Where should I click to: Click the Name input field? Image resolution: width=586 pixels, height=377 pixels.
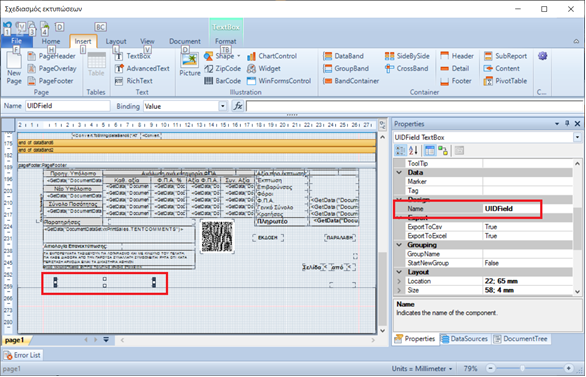(68, 106)
